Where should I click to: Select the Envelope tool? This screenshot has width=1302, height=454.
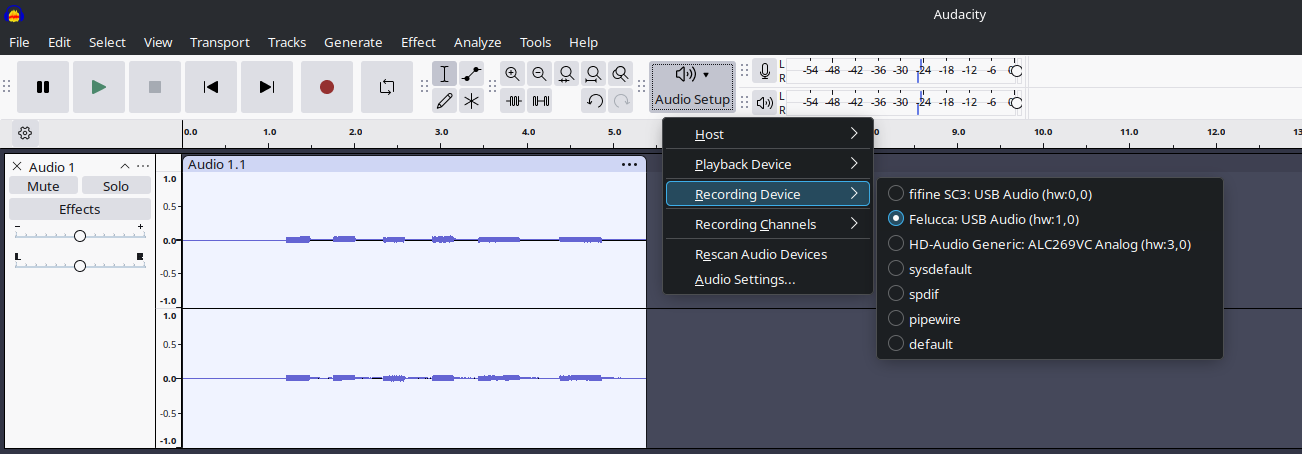[471, 74]
